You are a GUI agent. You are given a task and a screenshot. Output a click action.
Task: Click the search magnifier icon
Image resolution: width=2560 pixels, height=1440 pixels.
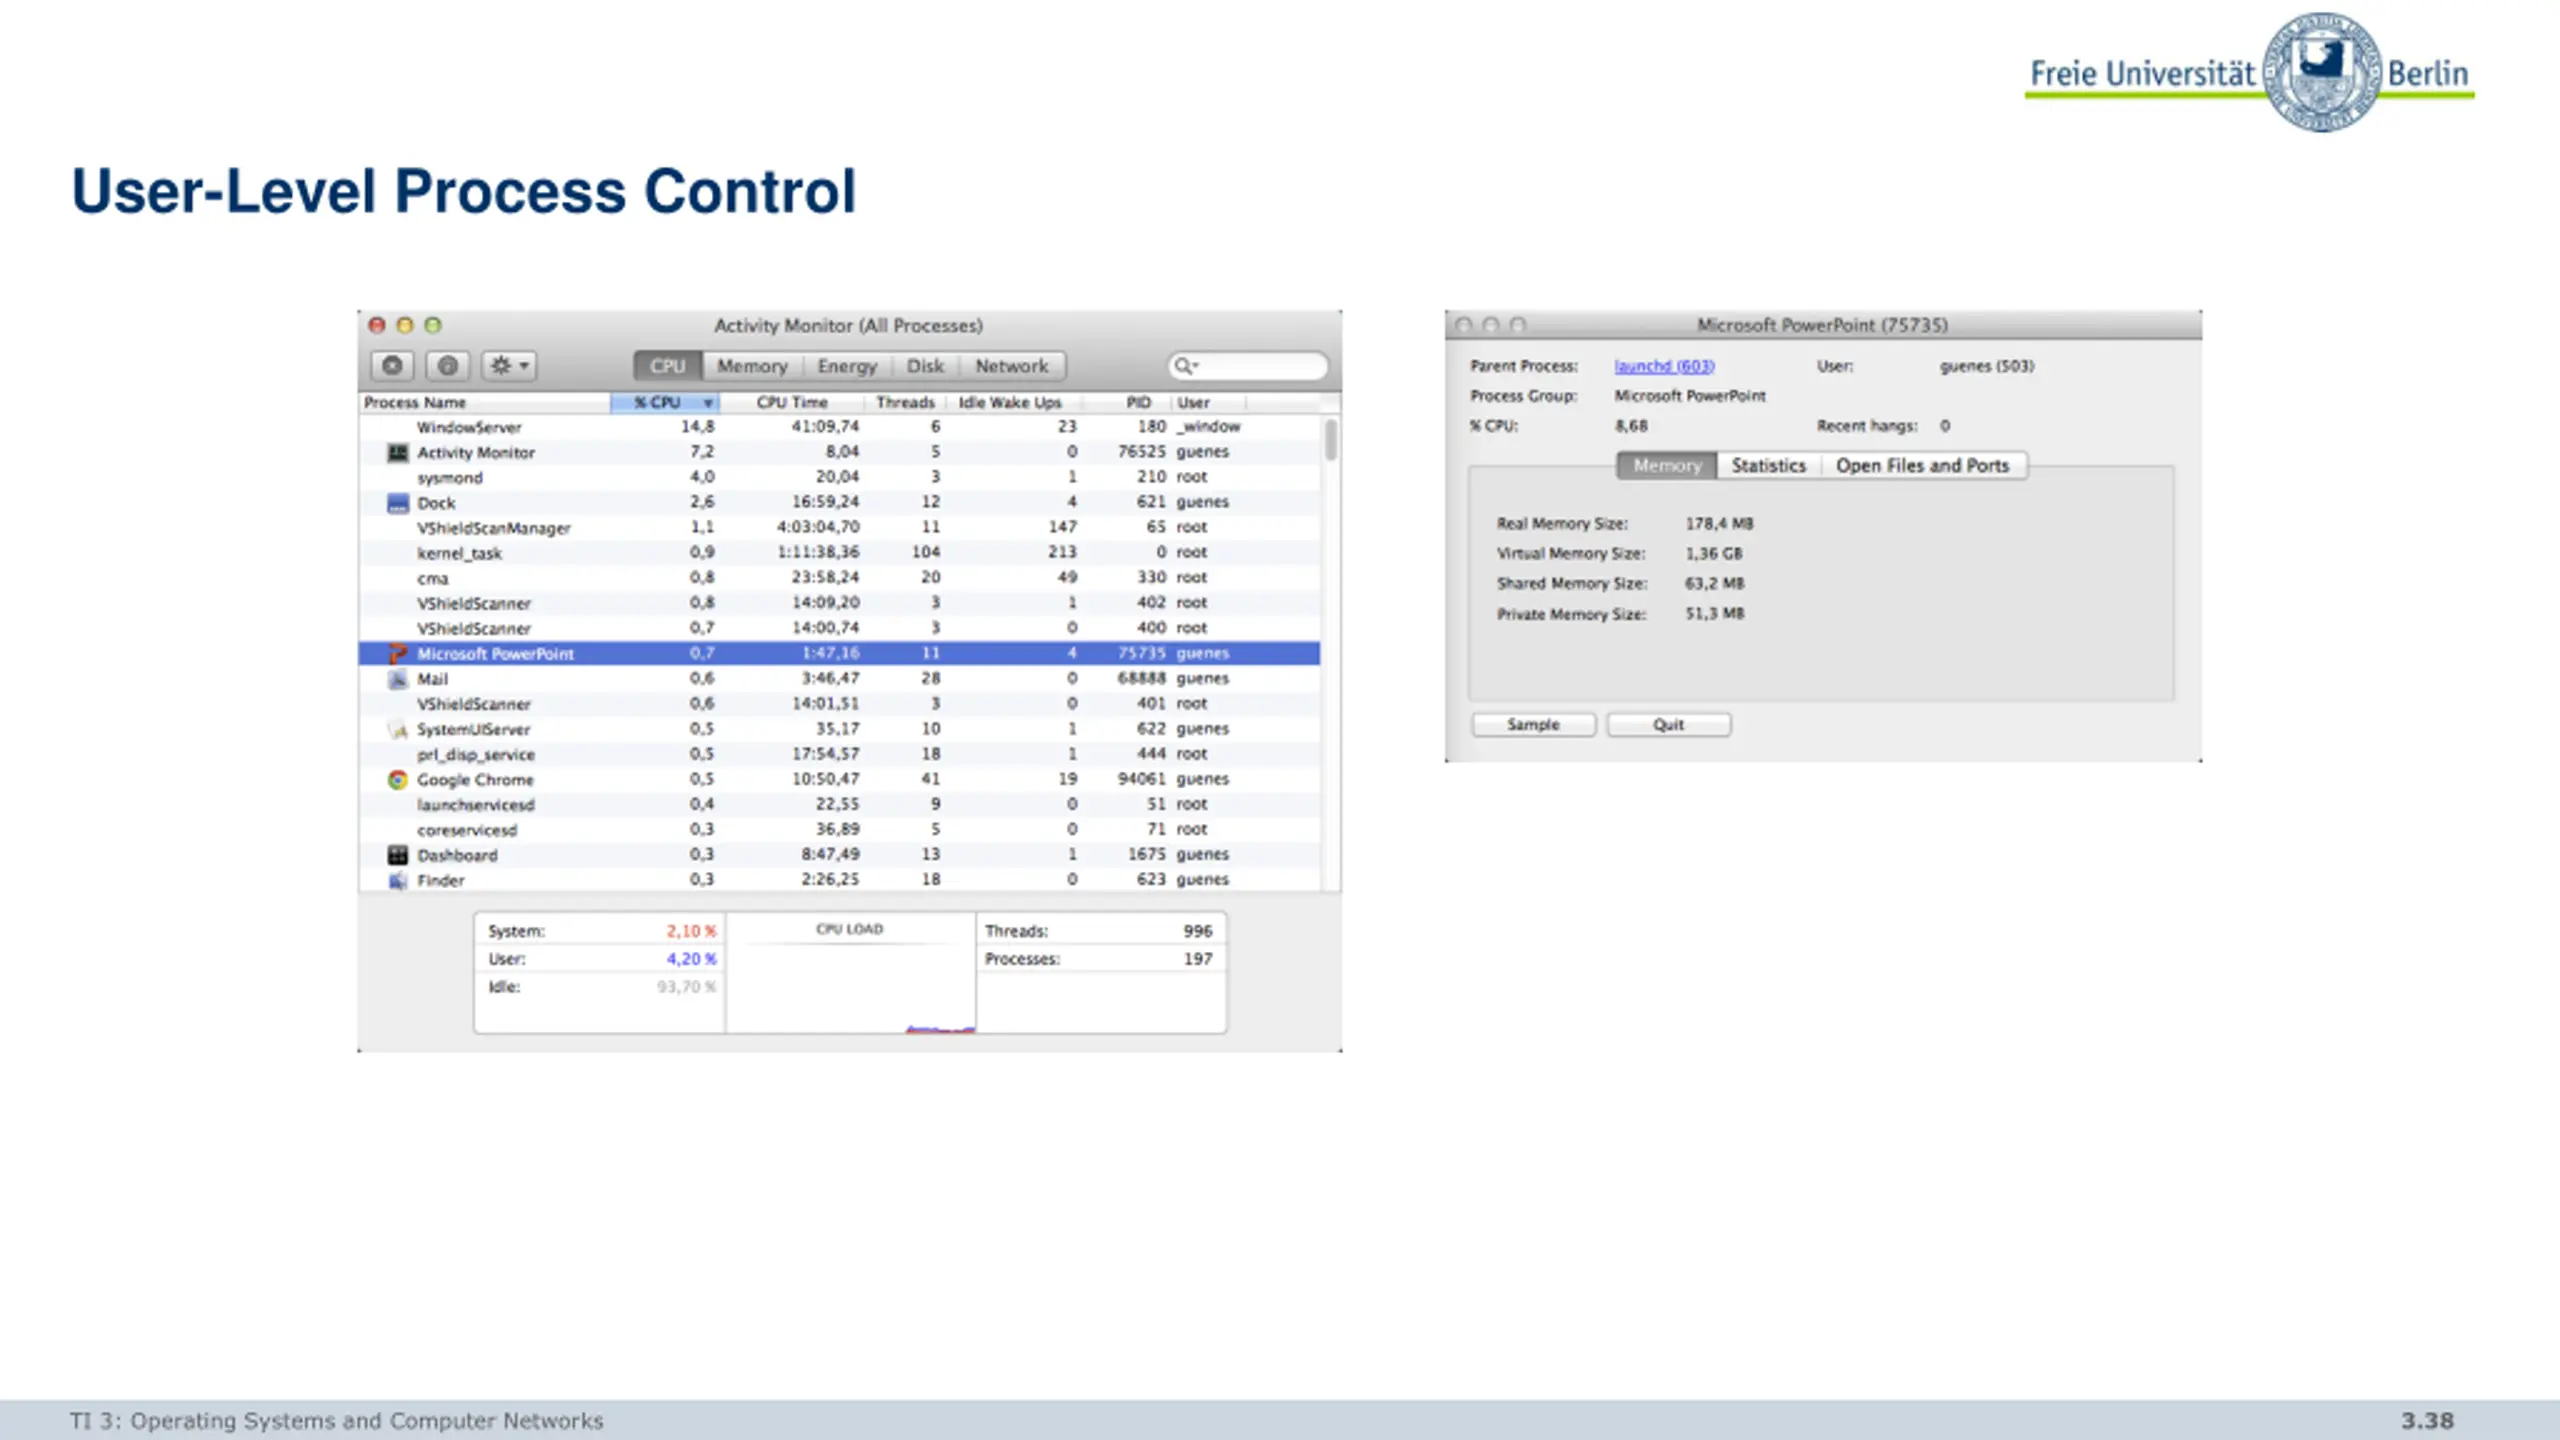[1185, 366]
